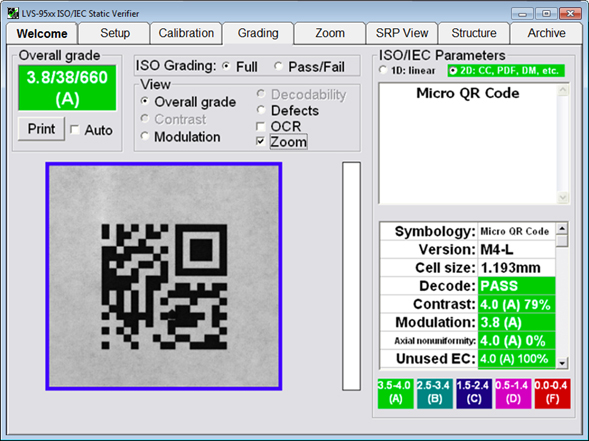Click the red 0.0-0.4 (F) legend swatch
Viewport: 589px width, 441px height.
click(552, 394)
